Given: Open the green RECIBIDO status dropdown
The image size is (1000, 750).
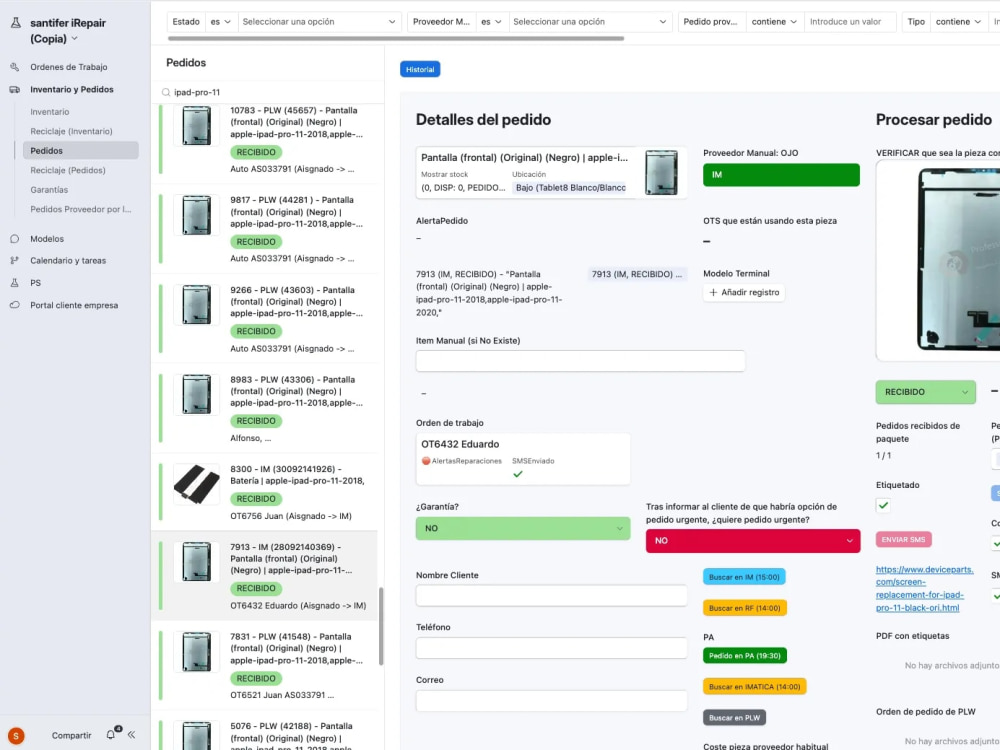Looking at the screenshot, I should point(925,392).
